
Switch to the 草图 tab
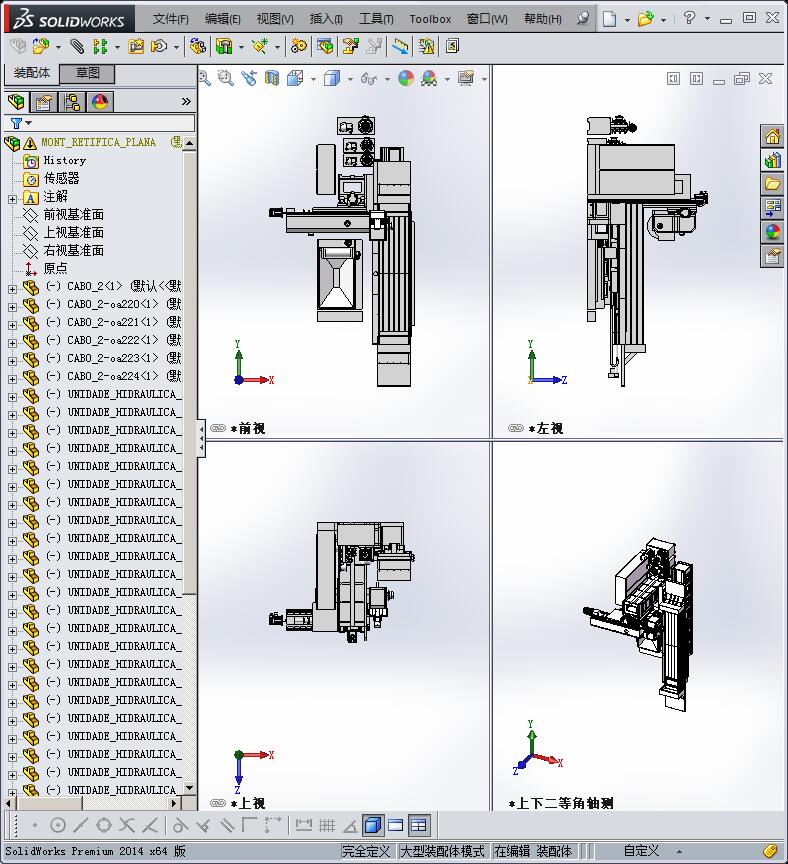click(87, 73)
